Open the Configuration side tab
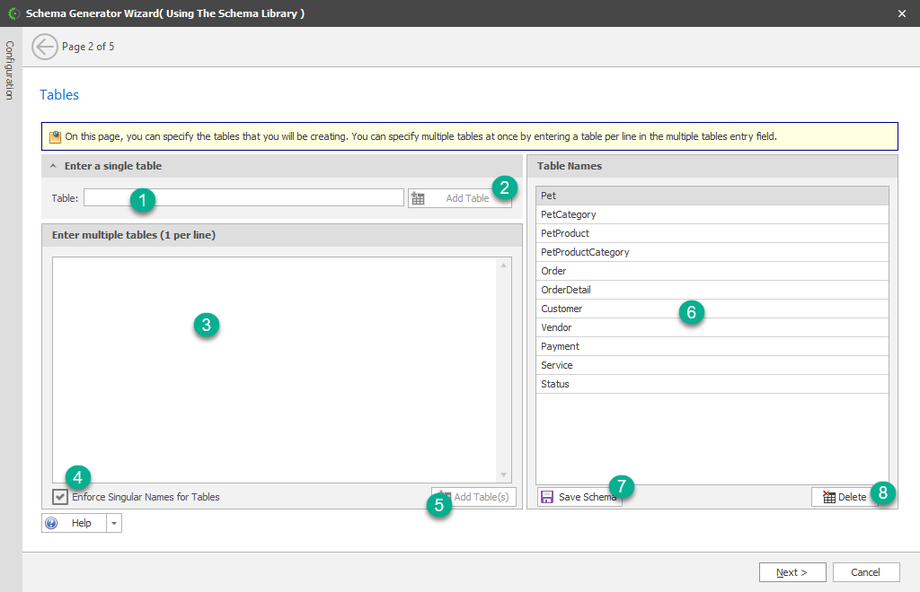920x592 pixels. (10, 70)
